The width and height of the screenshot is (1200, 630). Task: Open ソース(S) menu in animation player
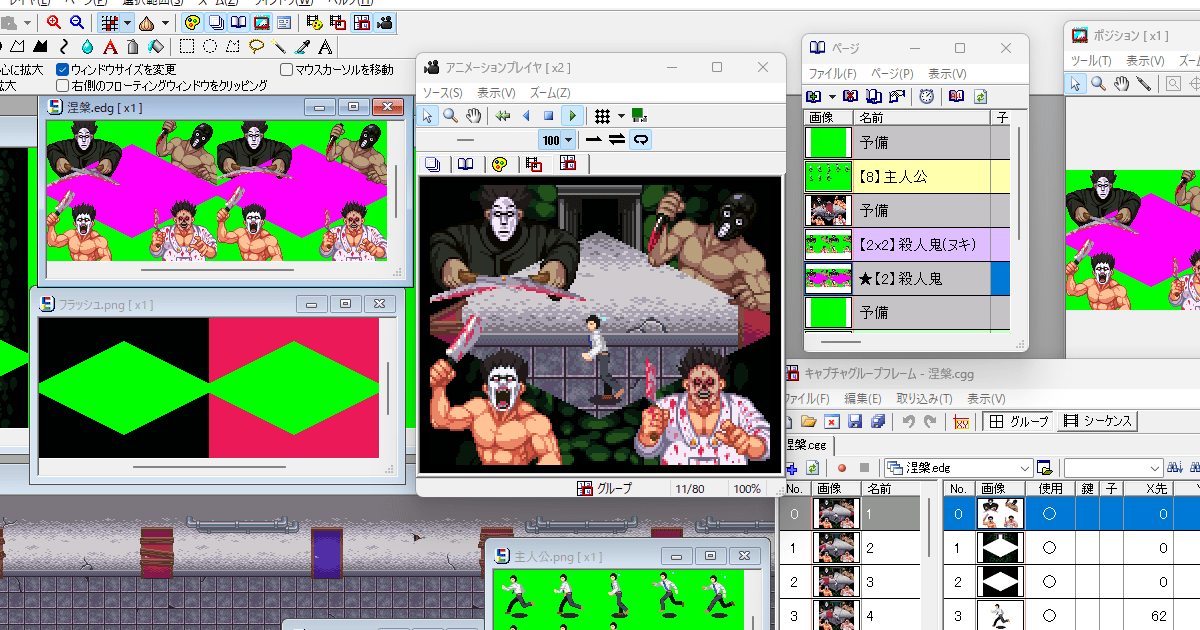click(x=442, y=93)
